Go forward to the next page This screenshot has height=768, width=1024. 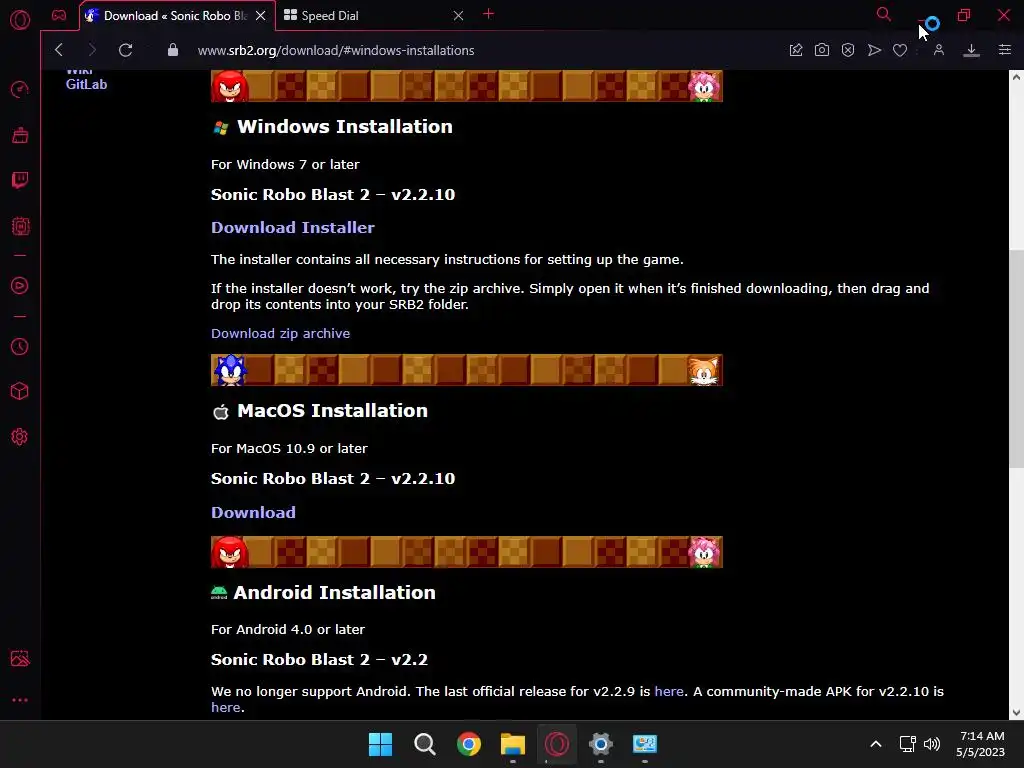91,50
